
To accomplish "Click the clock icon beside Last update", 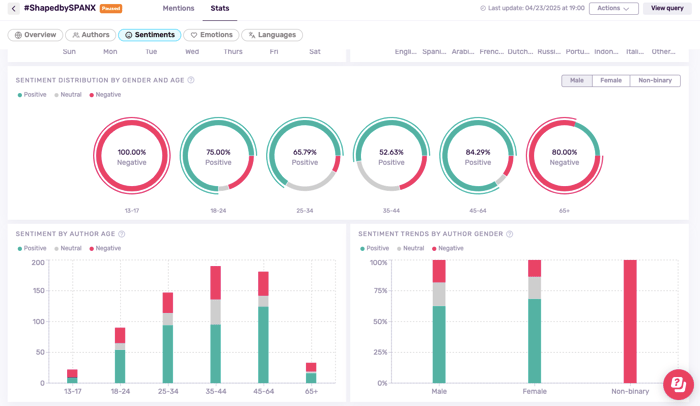I will click(x=483, y=9).
